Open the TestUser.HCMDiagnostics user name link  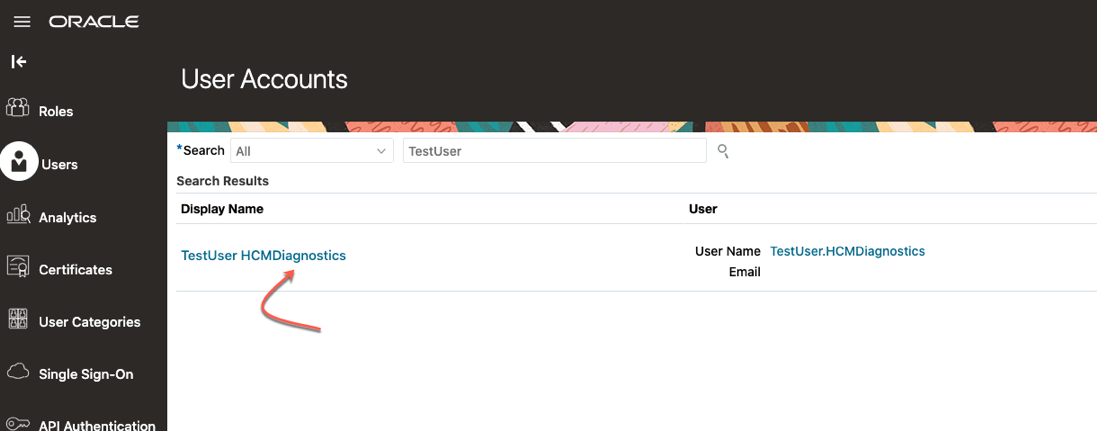coord(847,251)
